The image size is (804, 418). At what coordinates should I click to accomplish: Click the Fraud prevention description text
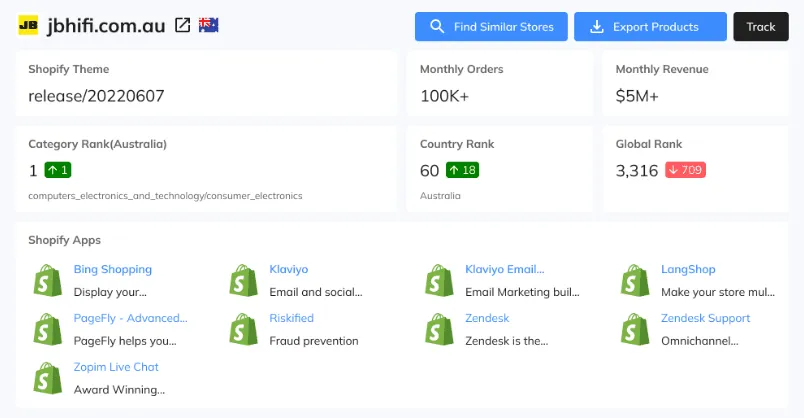pyautogui.click(x=314, y=341)
